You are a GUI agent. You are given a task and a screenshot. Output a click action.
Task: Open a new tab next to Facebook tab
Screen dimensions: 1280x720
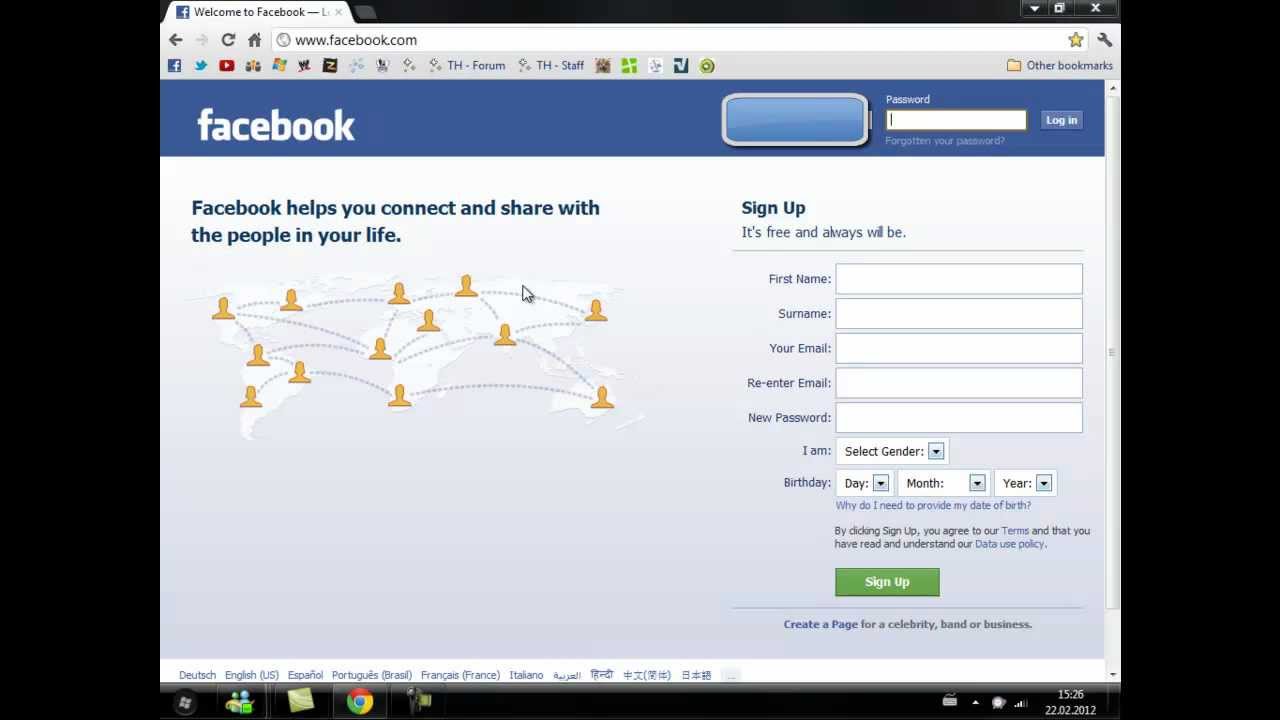(365, 12)
